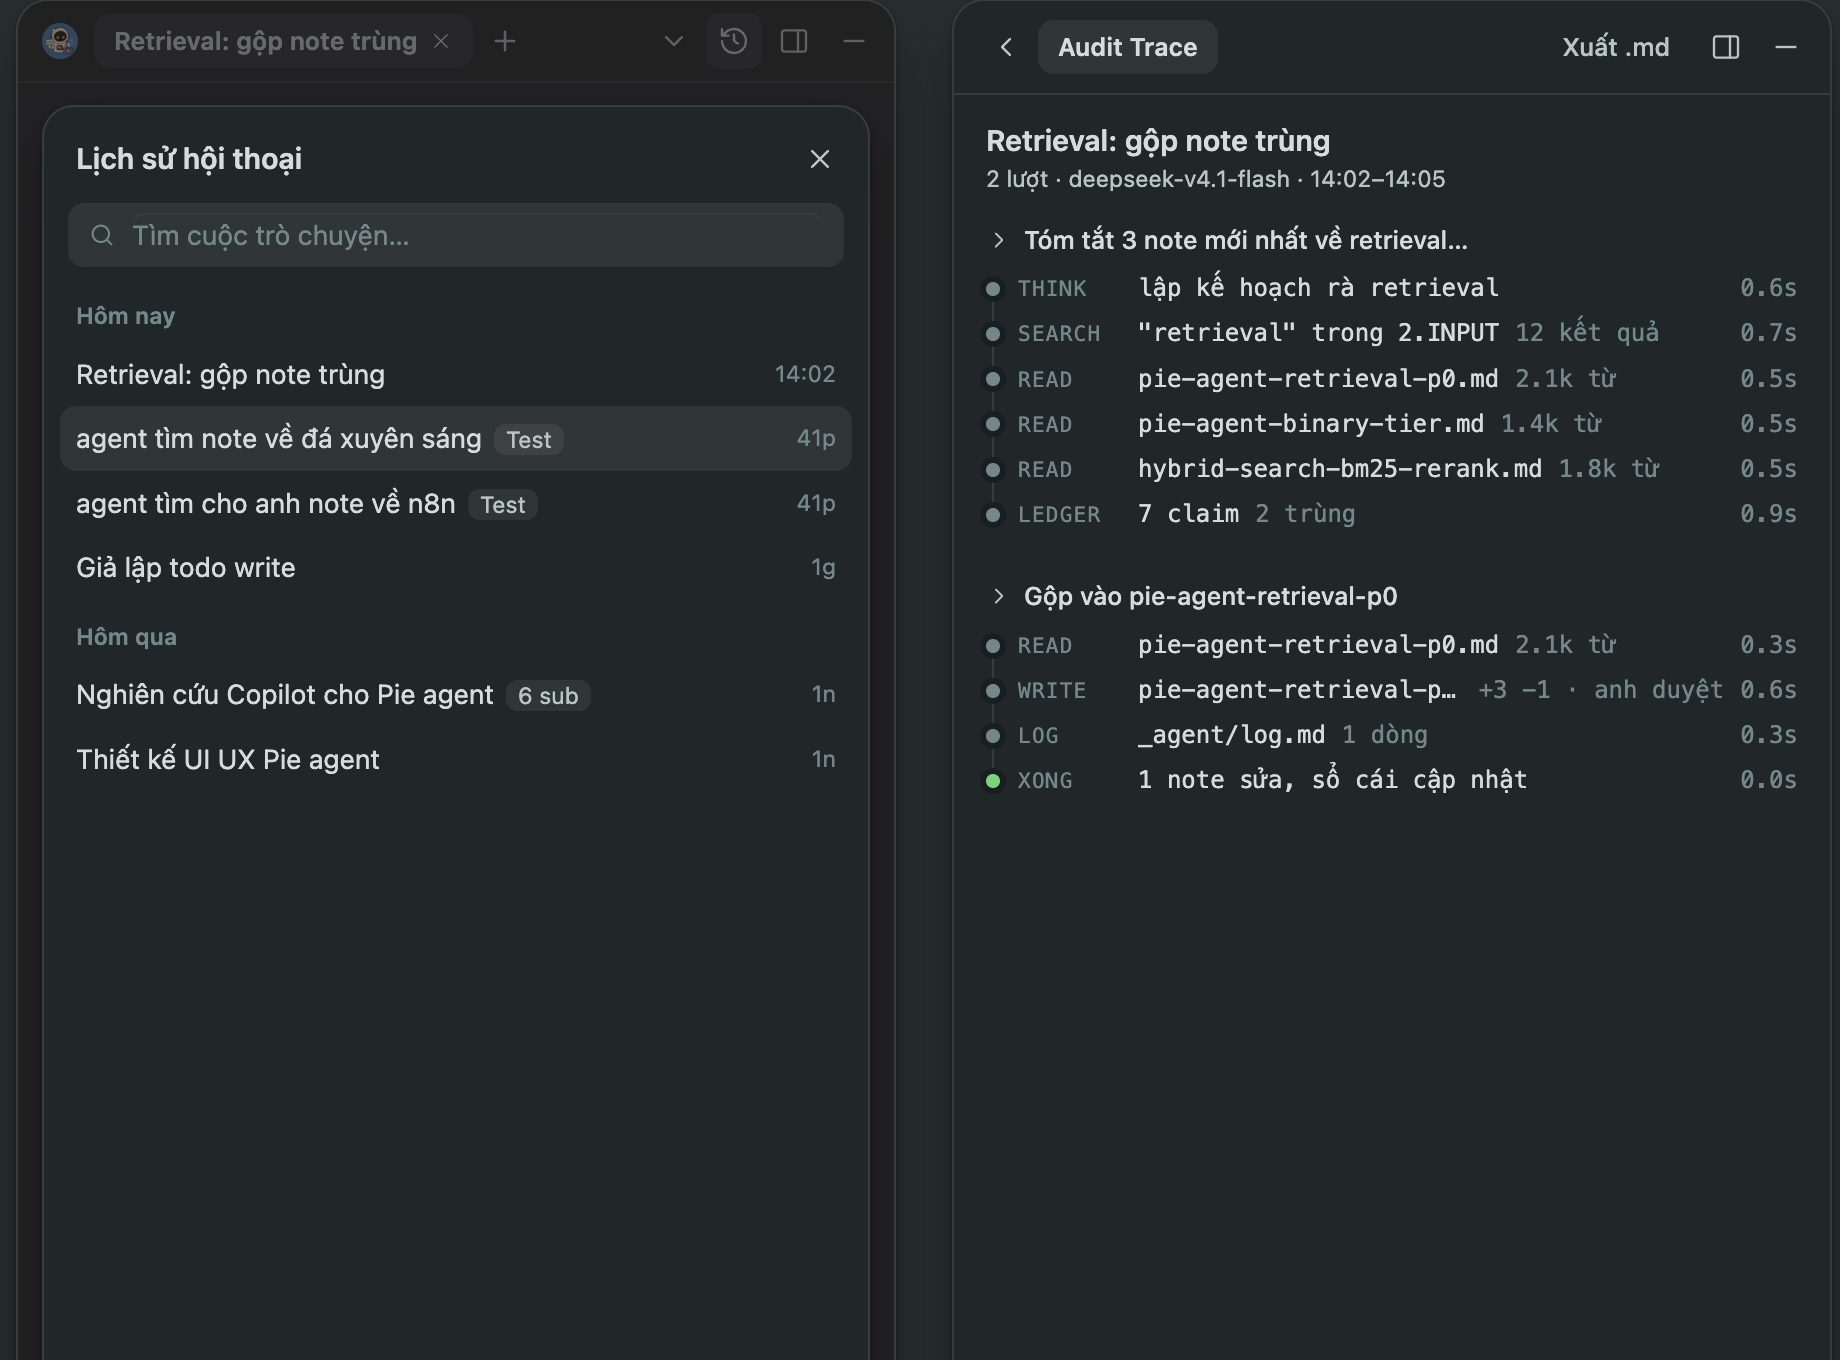Click the THINK step 'lập kế hoạch rà retrieval'
This screenshot has width=1840, height=1360.
(x=1391, y=288)
